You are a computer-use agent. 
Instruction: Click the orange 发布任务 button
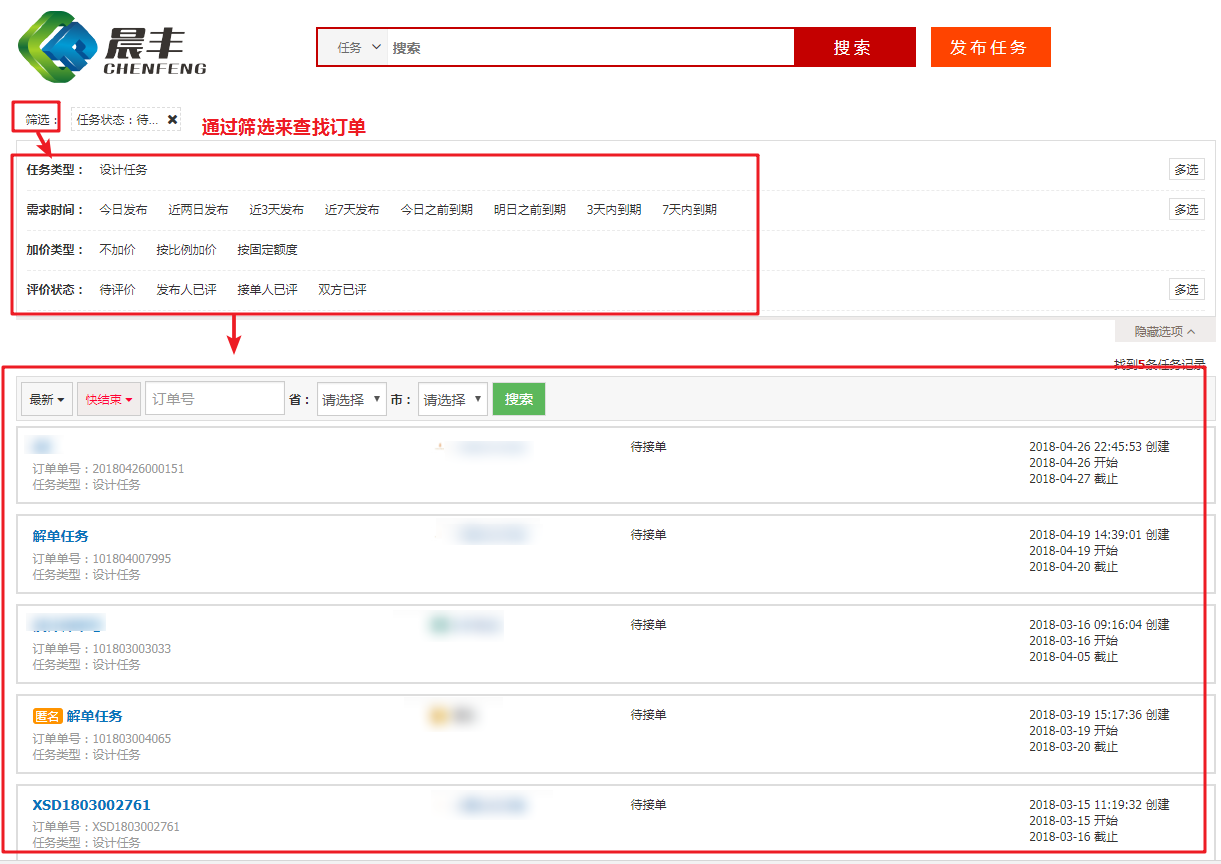click(990, 47)
